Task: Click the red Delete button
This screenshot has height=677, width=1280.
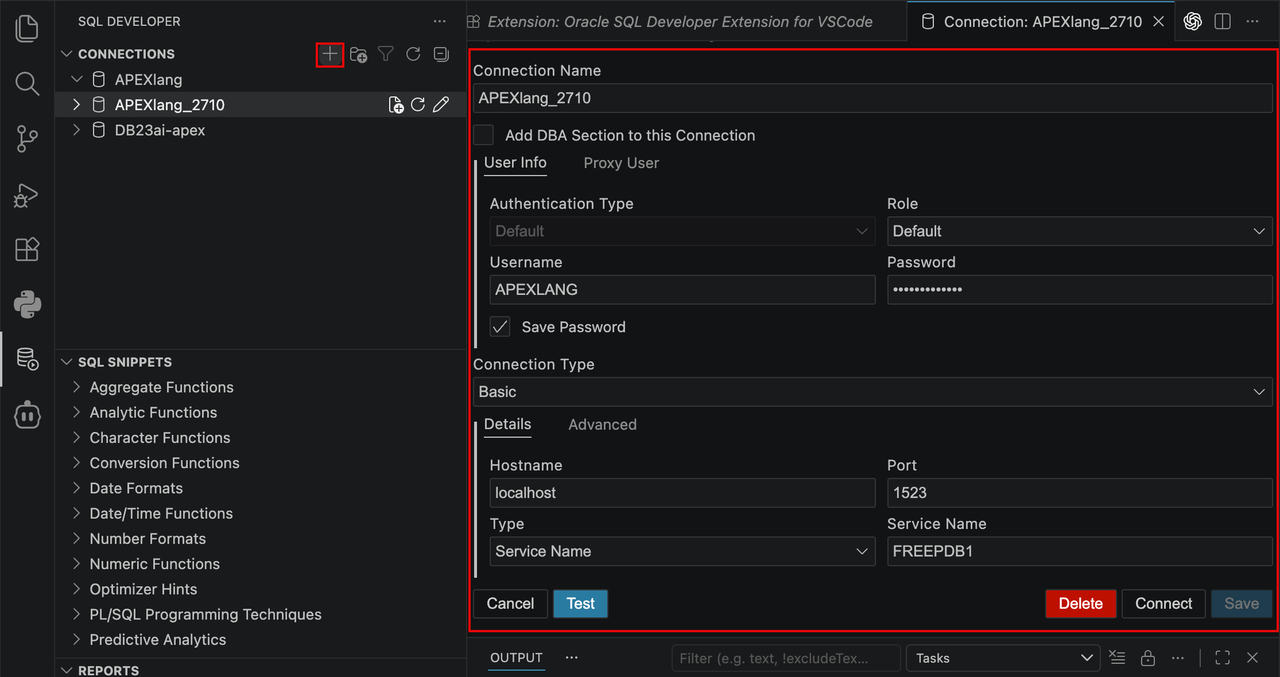Action: (1081, 604)
